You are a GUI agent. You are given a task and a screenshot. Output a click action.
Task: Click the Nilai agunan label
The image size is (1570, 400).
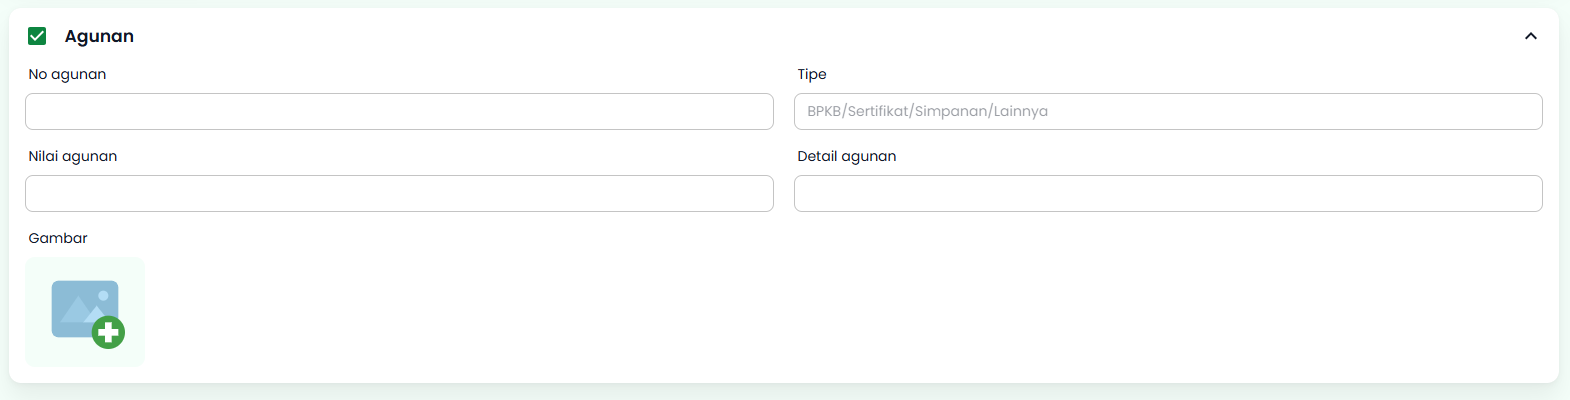pos(73,156)
